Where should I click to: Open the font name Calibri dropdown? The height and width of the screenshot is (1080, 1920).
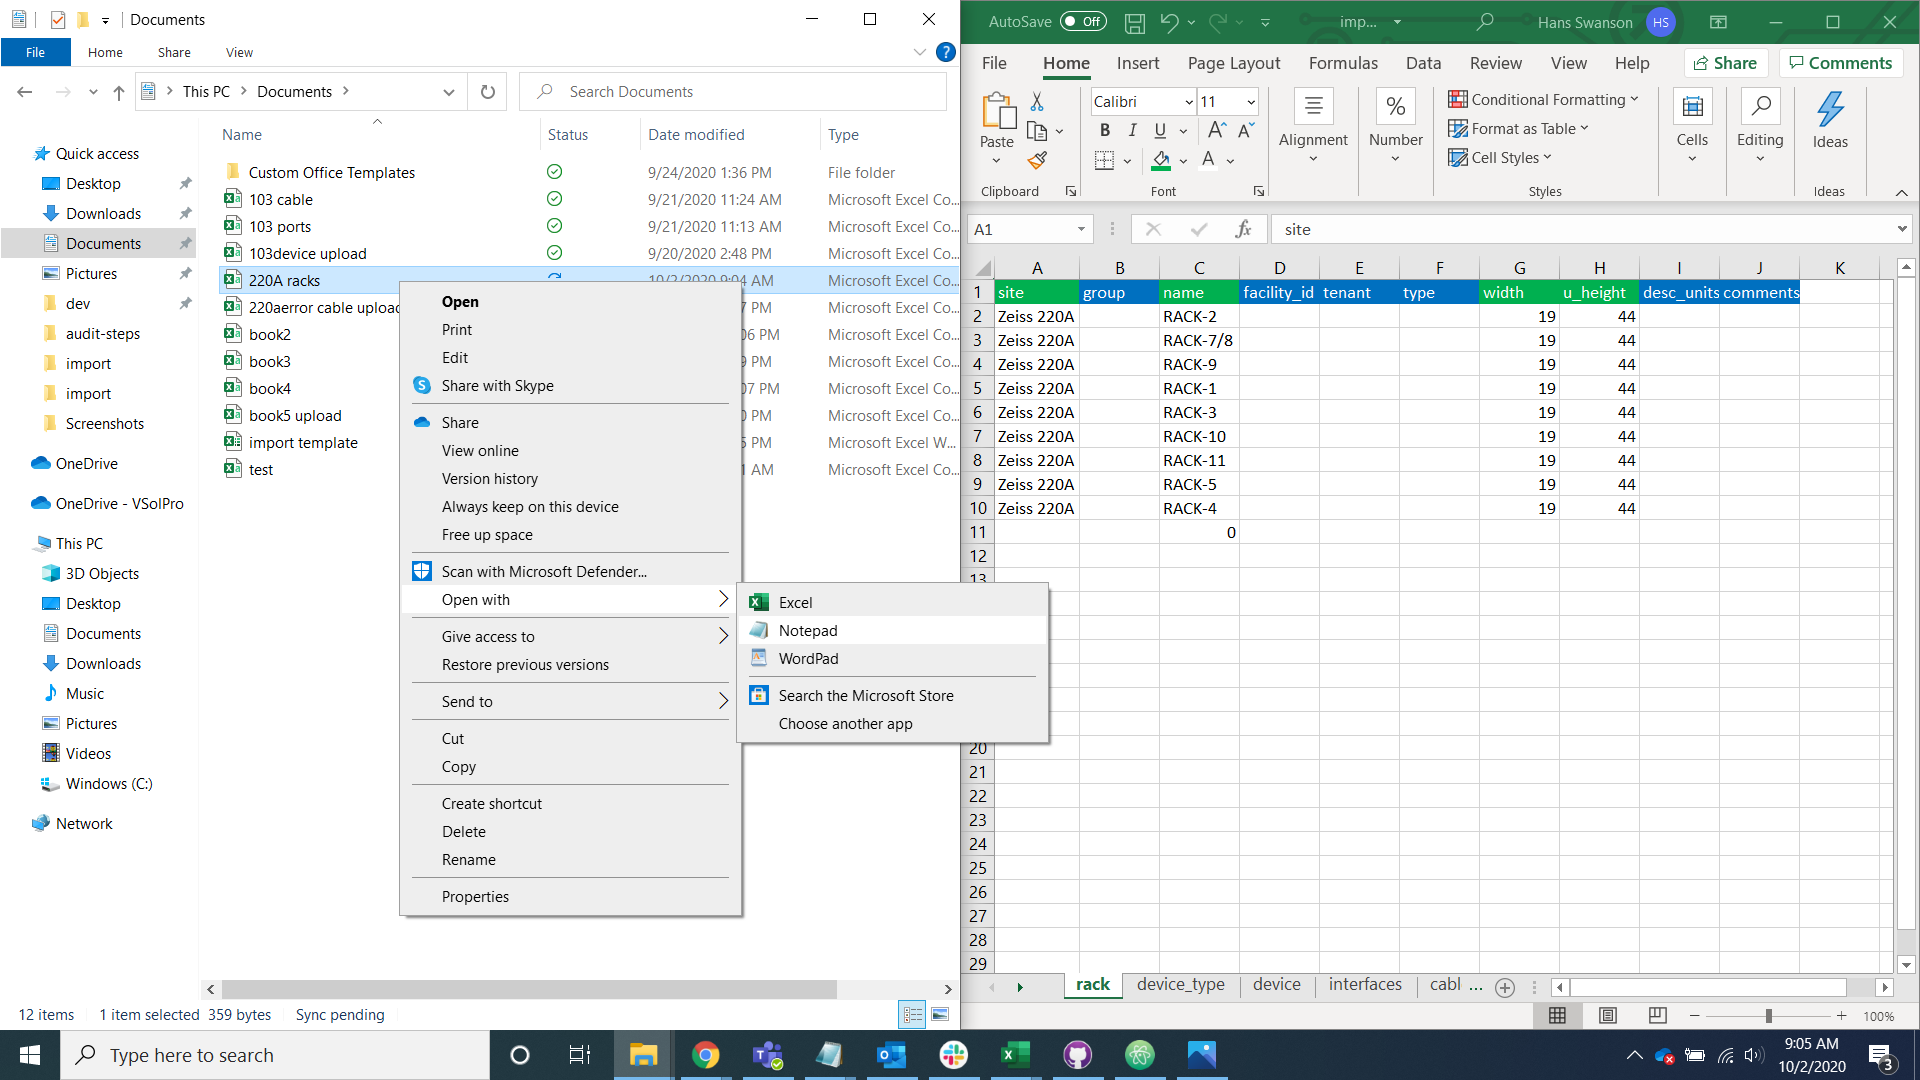1189,102
